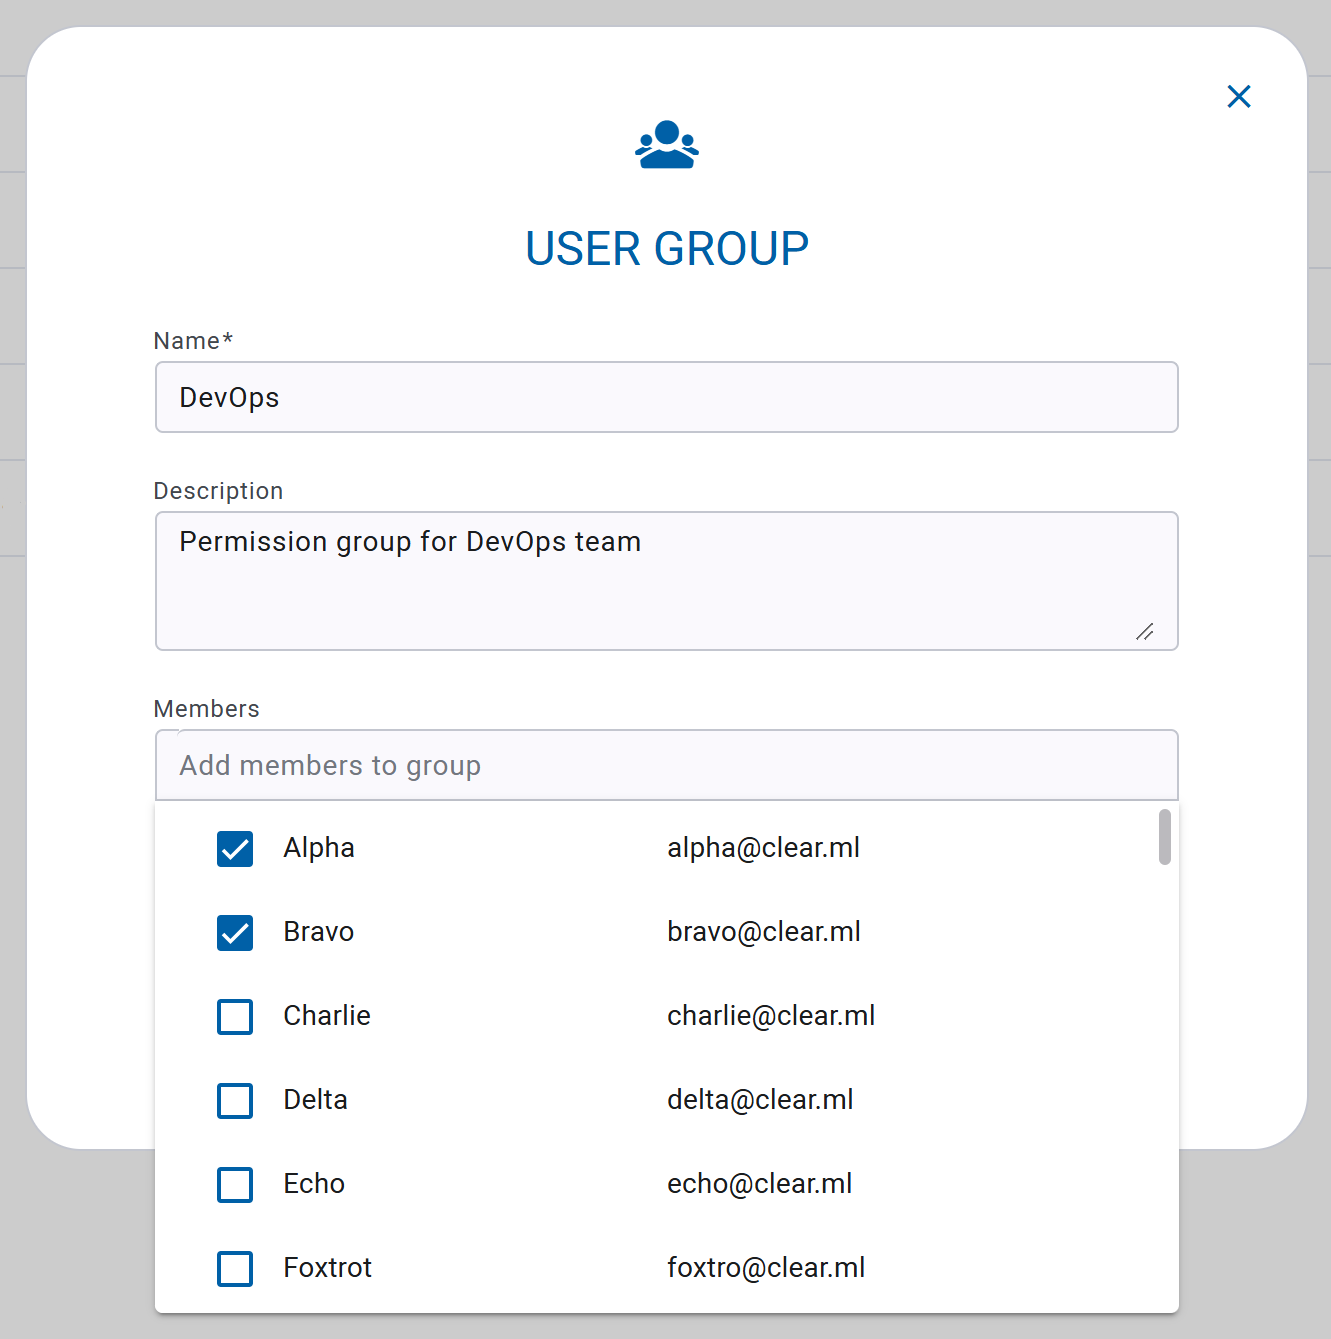Viewport: 1331px width, 1339px height.
Task: Select the member name Charlie
Action: pos(327,1015)
